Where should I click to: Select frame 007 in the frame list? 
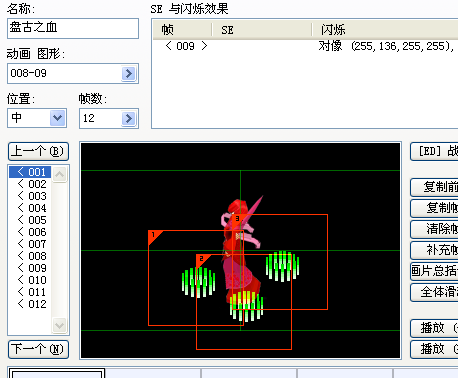(30, 244)
